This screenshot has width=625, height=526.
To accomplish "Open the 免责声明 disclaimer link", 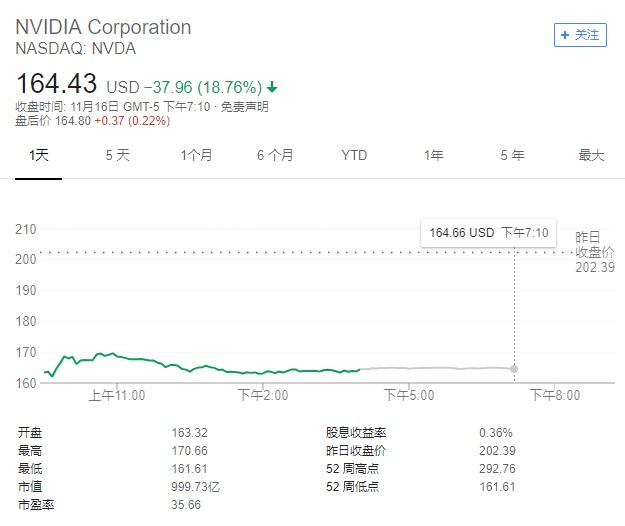I will 244,107.
